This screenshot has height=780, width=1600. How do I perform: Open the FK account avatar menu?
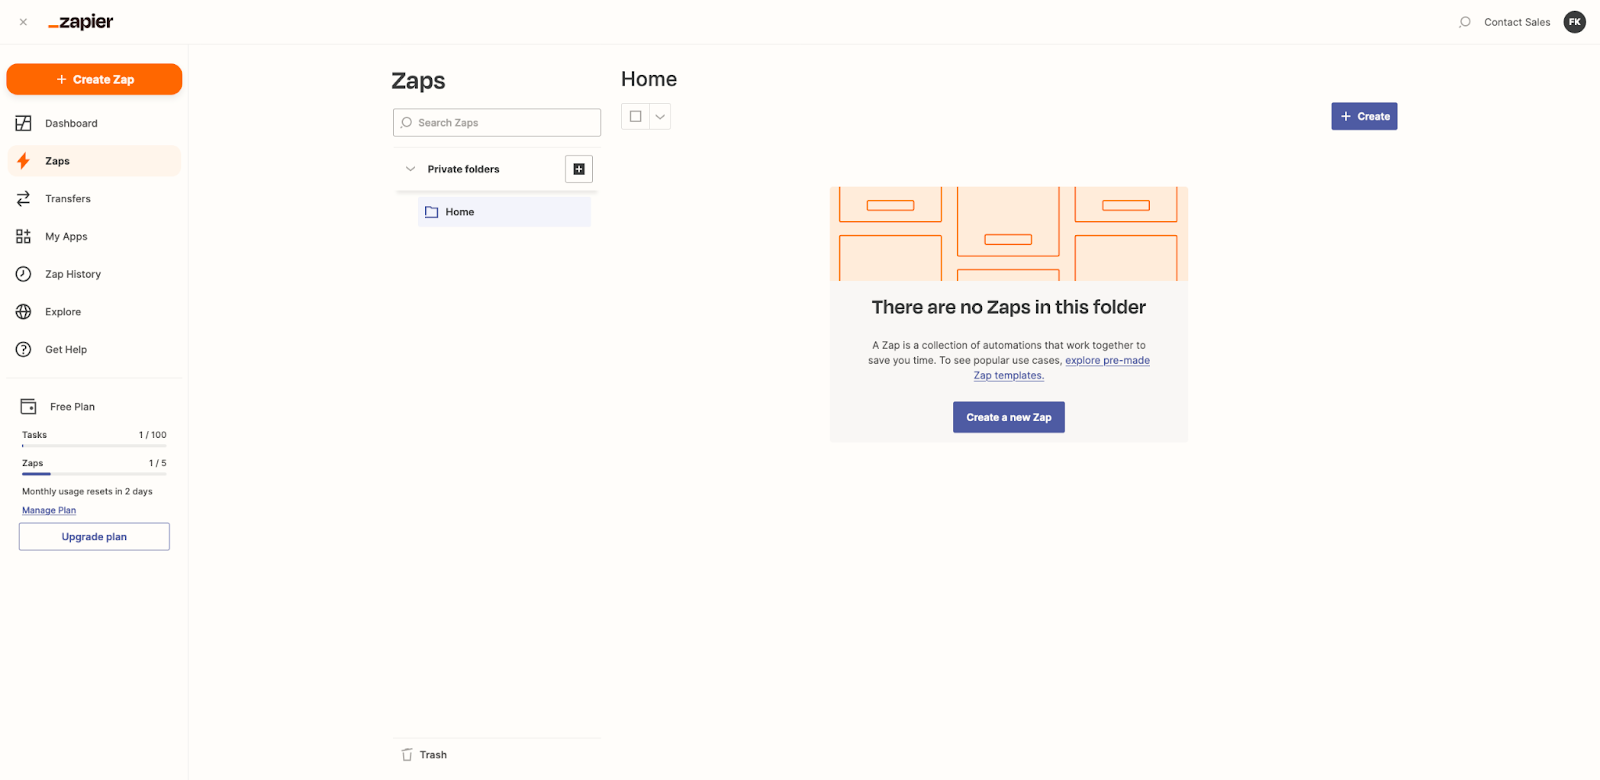tap(1575, 22)
